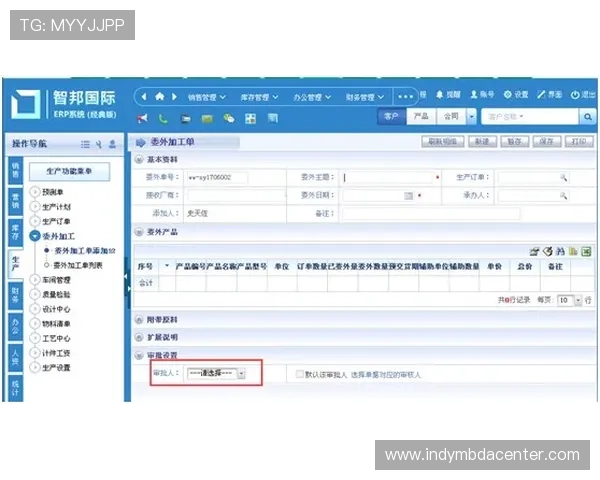Expand 扩展说明 section
Viewport: 600px width, 480px height.
point(139,337)
